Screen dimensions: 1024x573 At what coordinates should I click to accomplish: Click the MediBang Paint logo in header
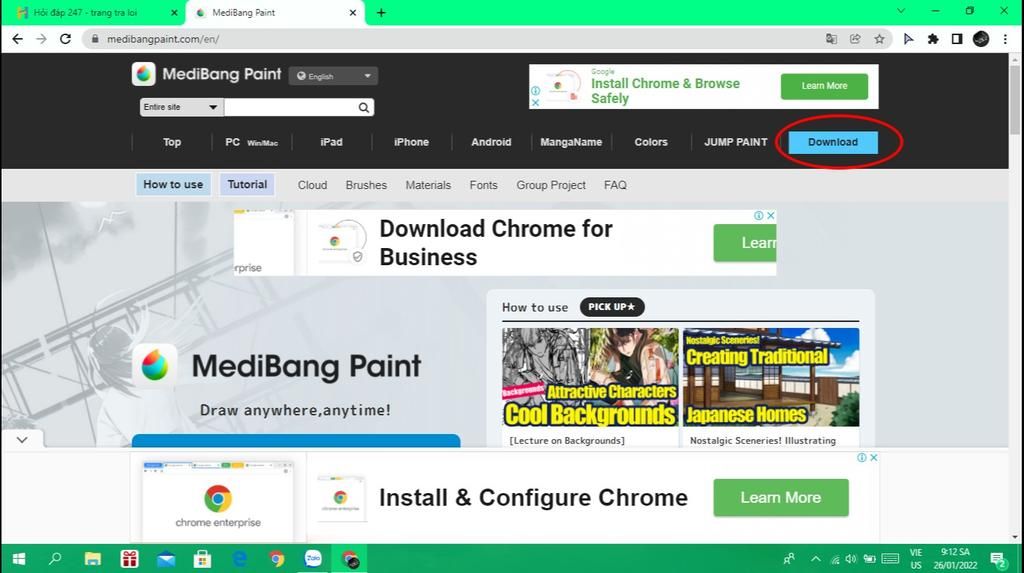(x=206, y=74)
